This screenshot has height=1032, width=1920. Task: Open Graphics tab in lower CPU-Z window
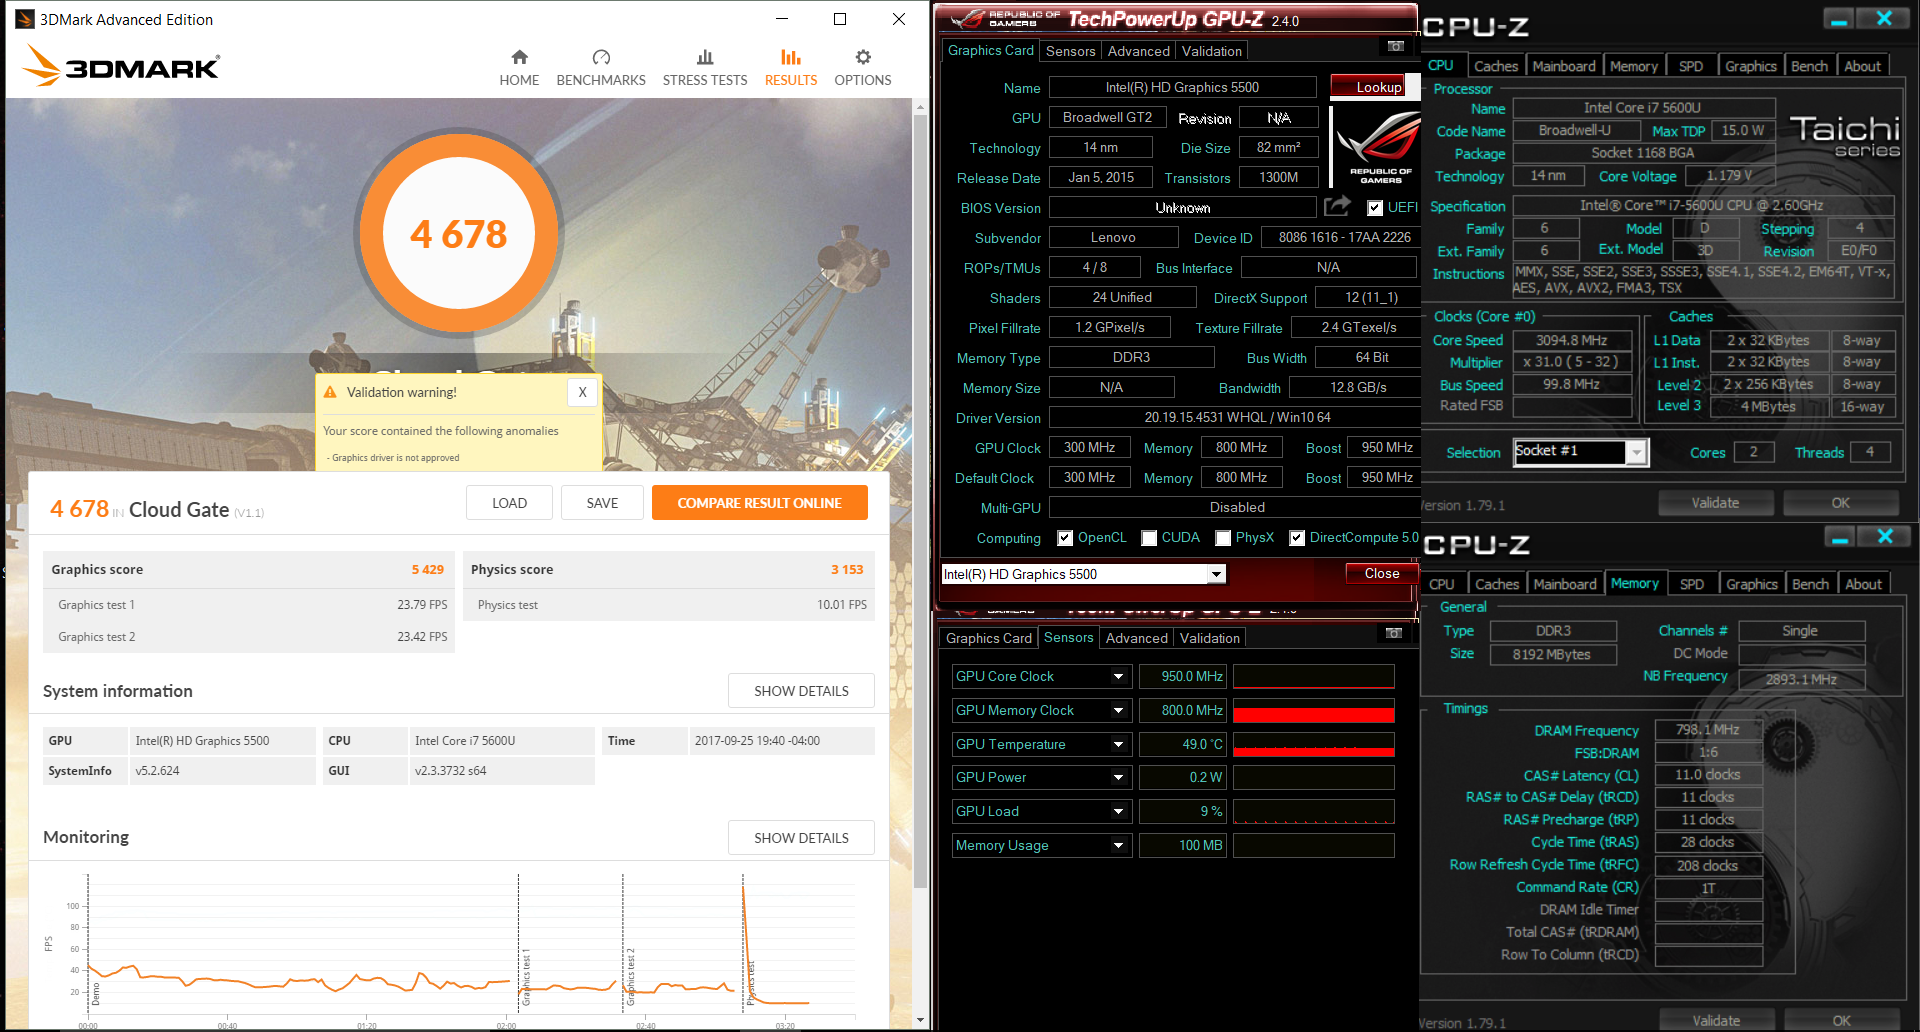tap(1752, 584)
